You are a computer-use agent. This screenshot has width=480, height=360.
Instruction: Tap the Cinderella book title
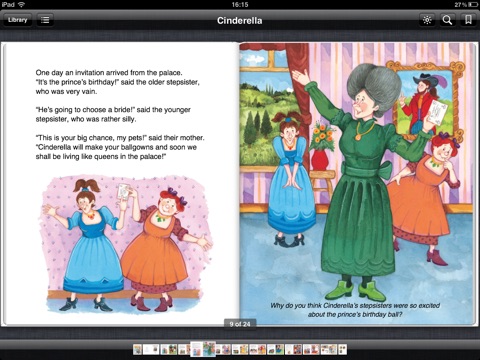239,21
